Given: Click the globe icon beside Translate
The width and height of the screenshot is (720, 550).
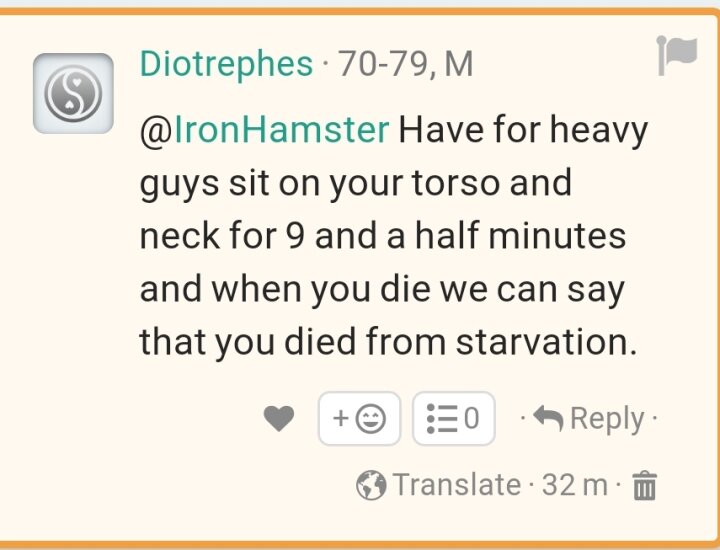Looking at the screenshot, I should pyautogui.click(x=371, y=485).
